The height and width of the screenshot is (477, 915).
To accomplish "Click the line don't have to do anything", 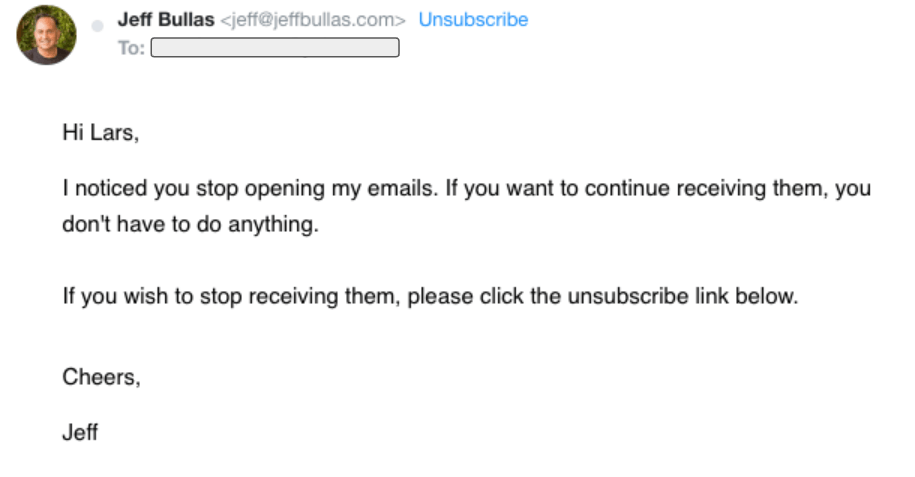I will pyautogui.click(x=190, y=224).
